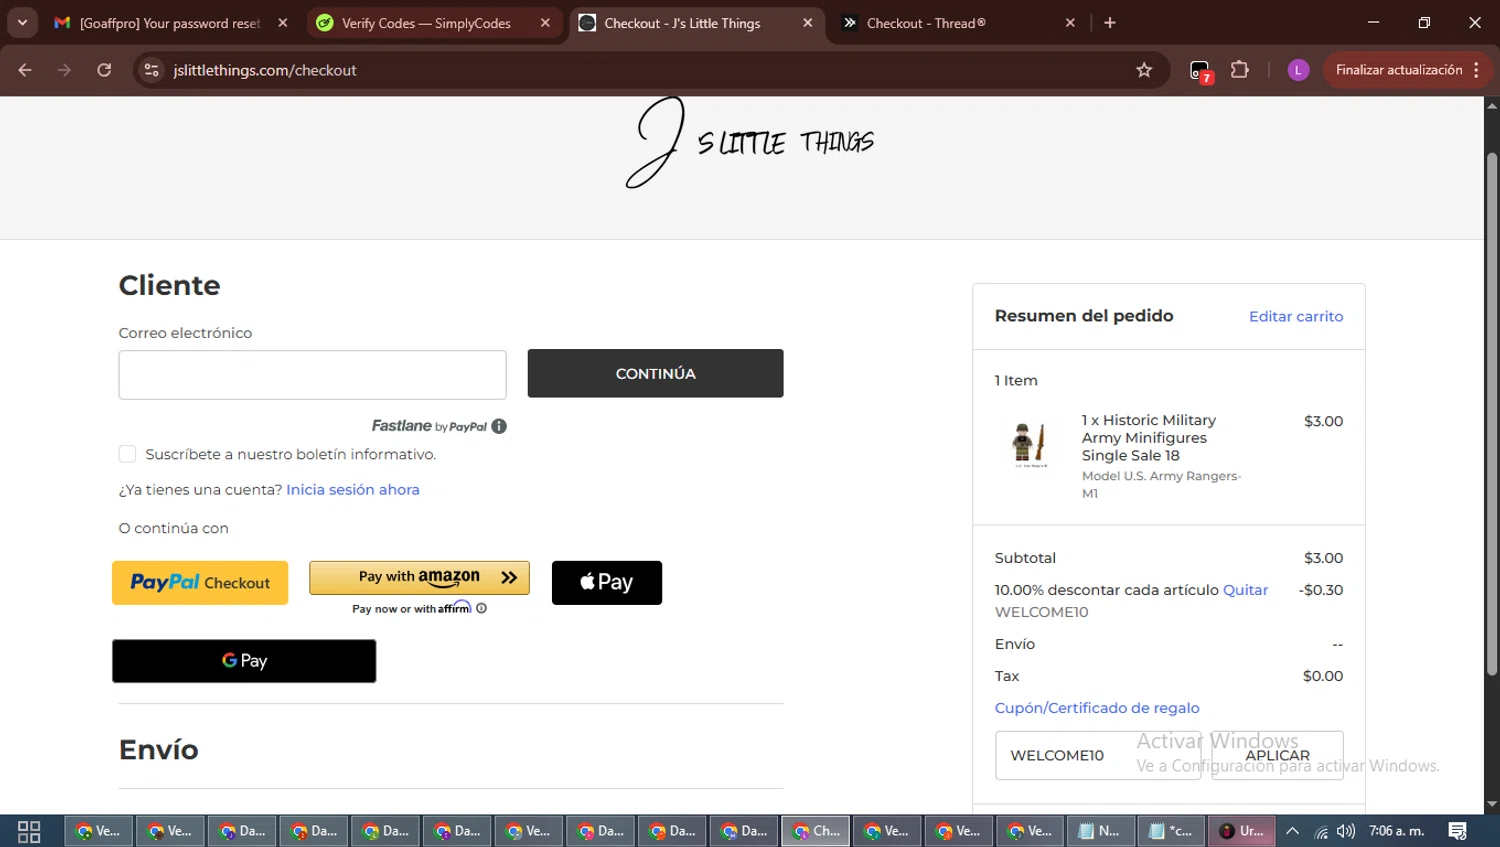The height and width of the screenshot is (847, 1500).
Task: Open the network icon in system tray
Action: pyautogui.click(x=1321, y=831)
